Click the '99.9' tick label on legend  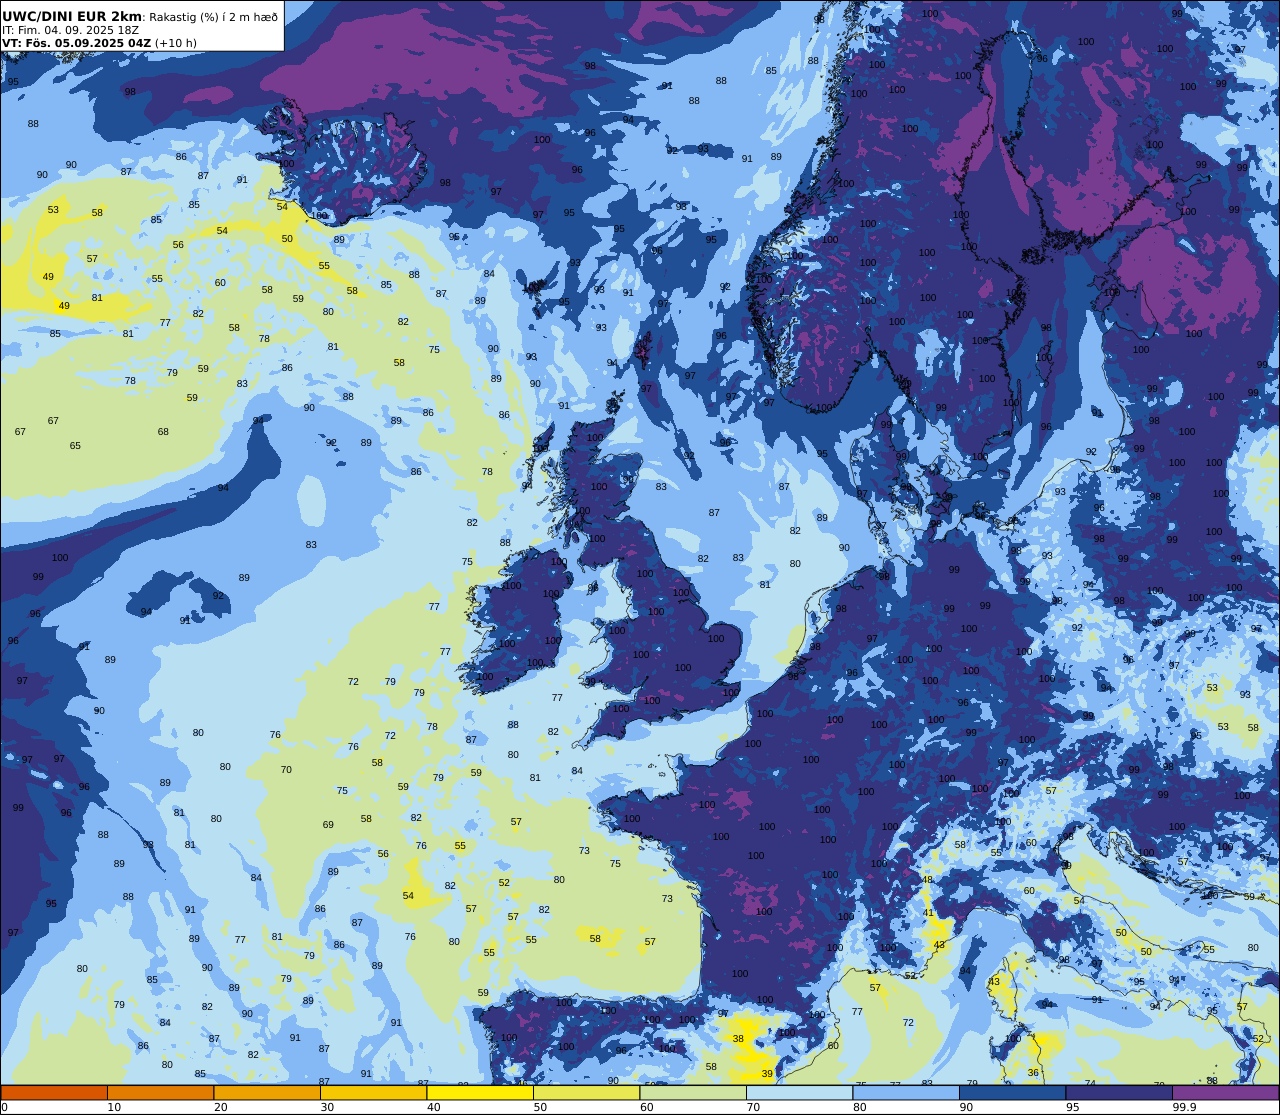coord(1184,1107)
